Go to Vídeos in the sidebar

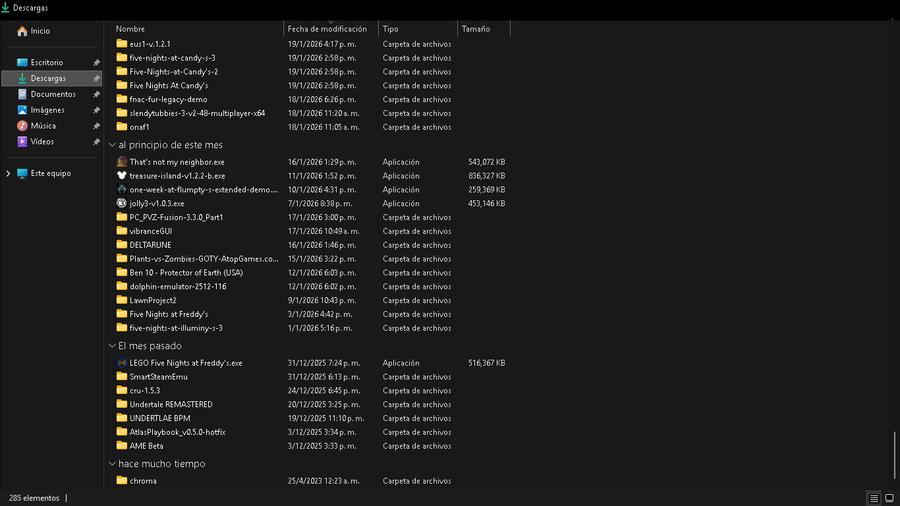click(x=42, y=142)
